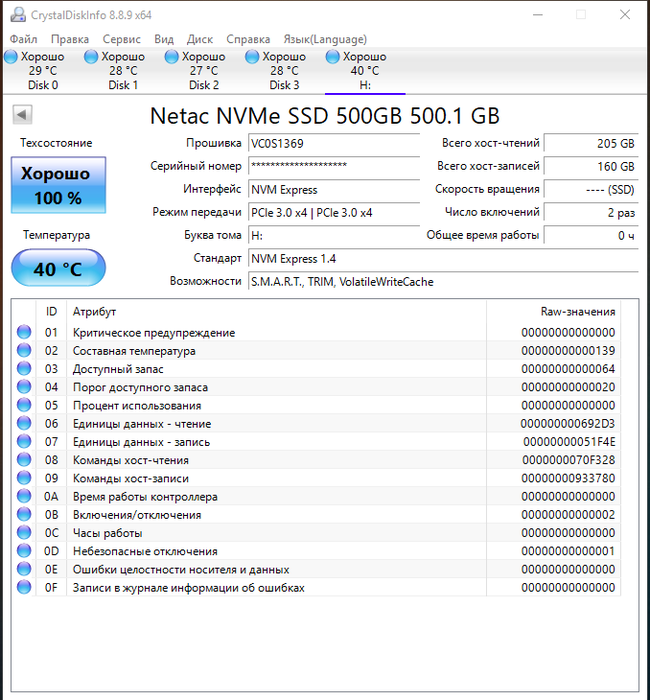Click the Число включений 2 раз value

point(591,212)
